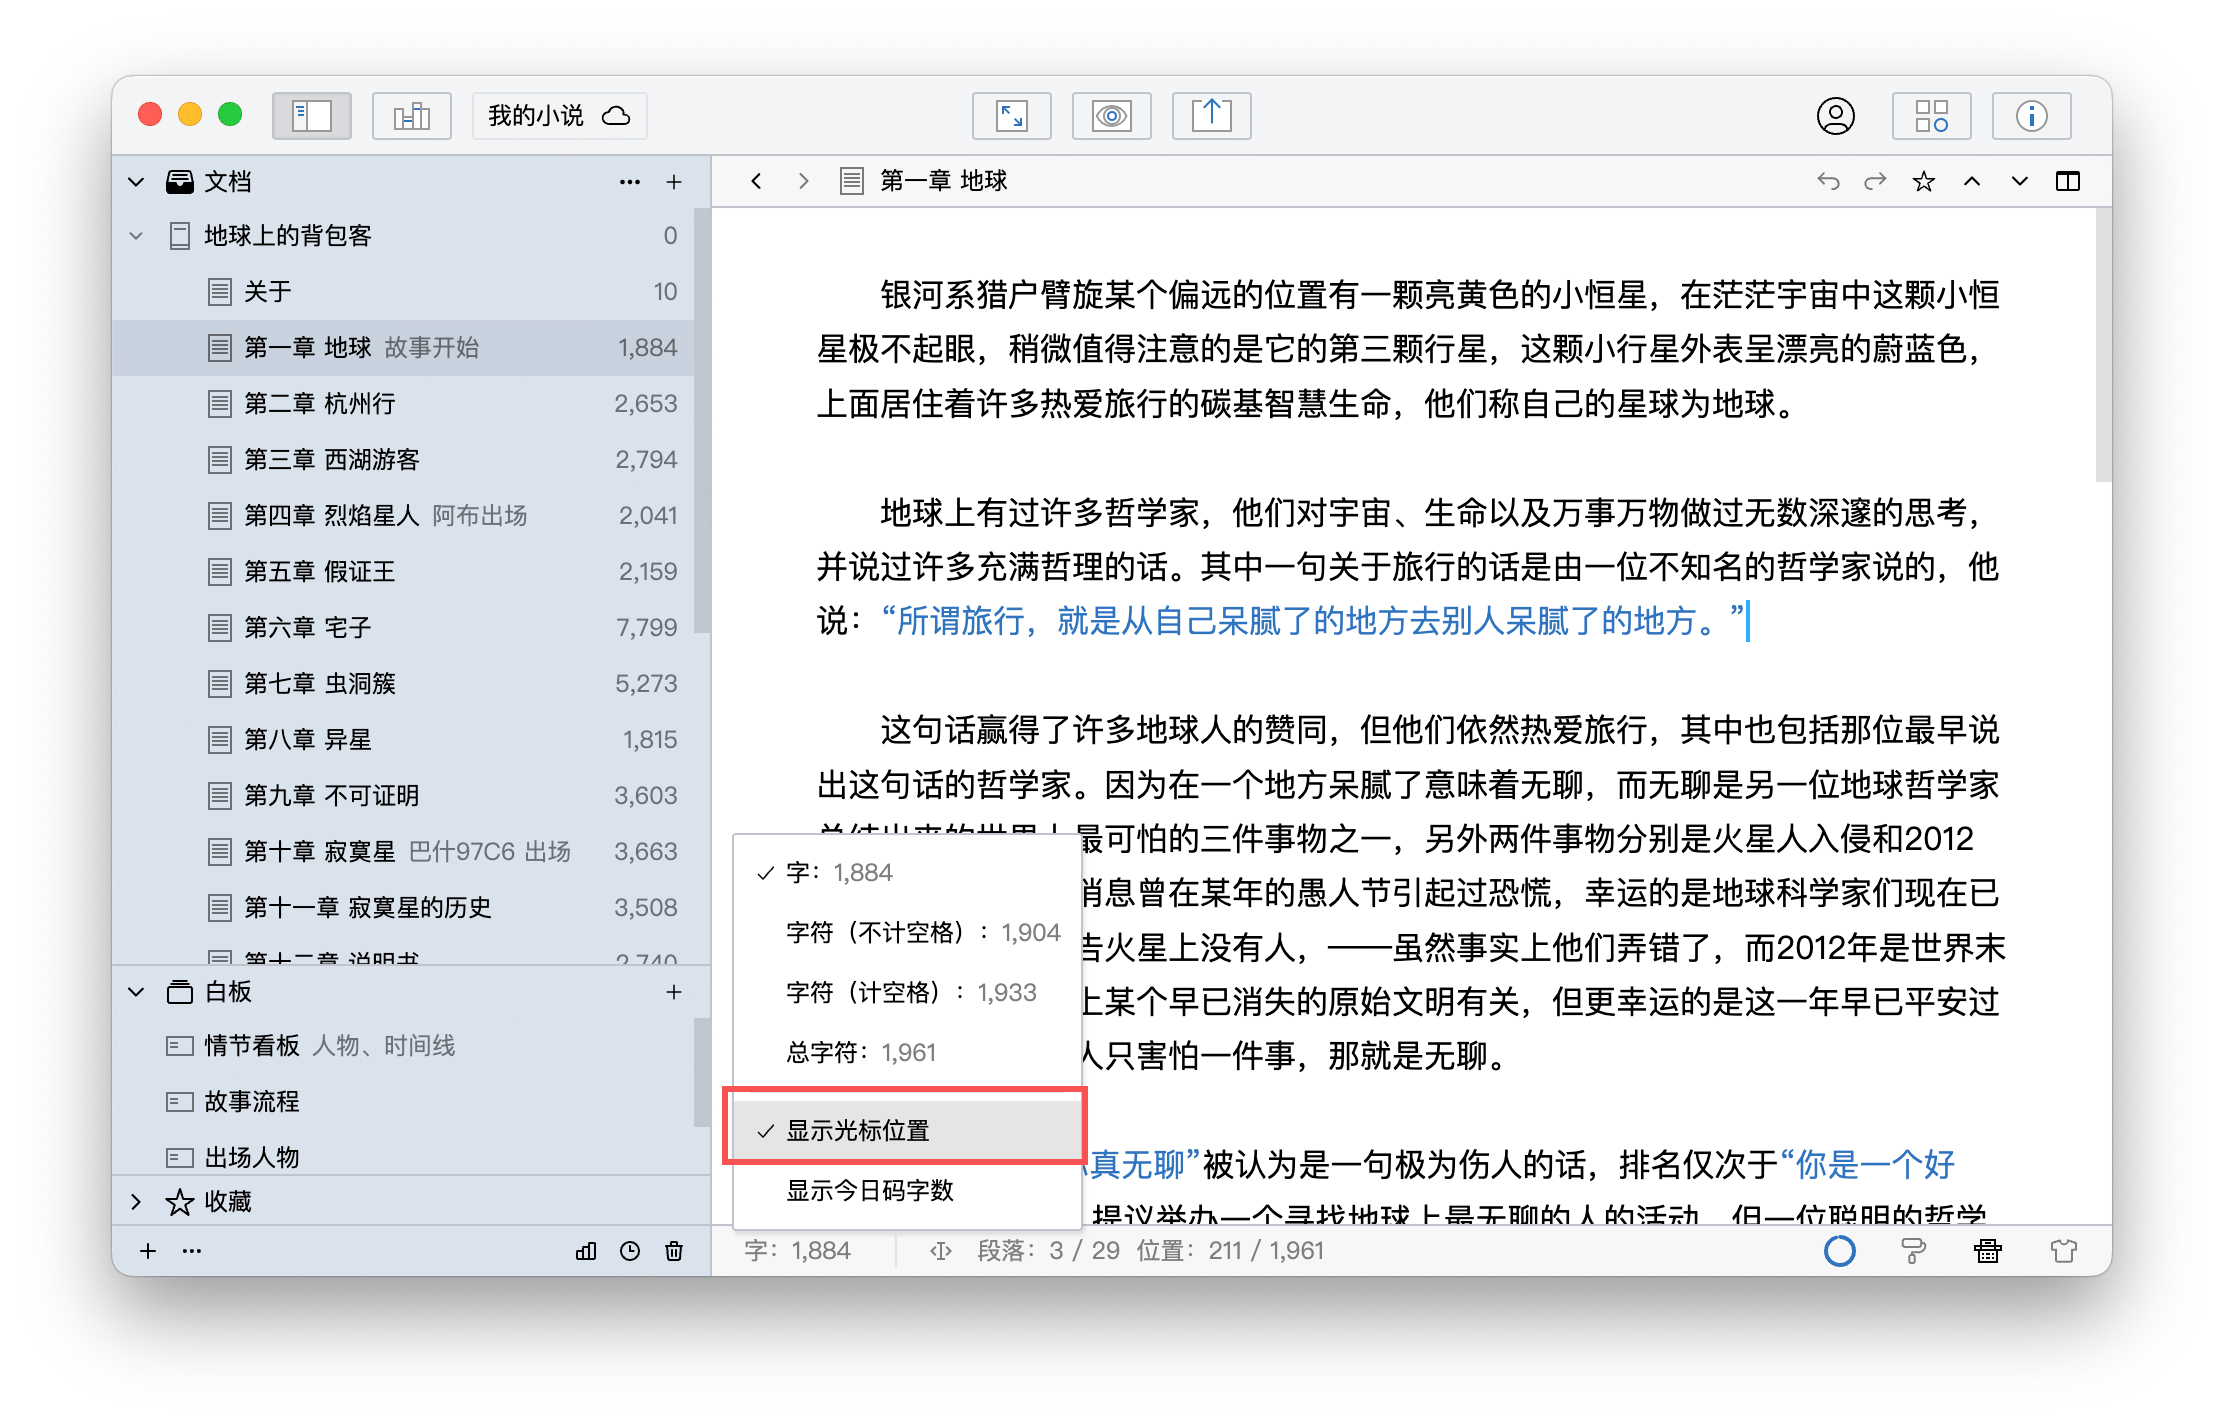The height and width of the screenshot is (1424, 2224).
Task: Star the current document as favorite
Action: coord(1923,181)
